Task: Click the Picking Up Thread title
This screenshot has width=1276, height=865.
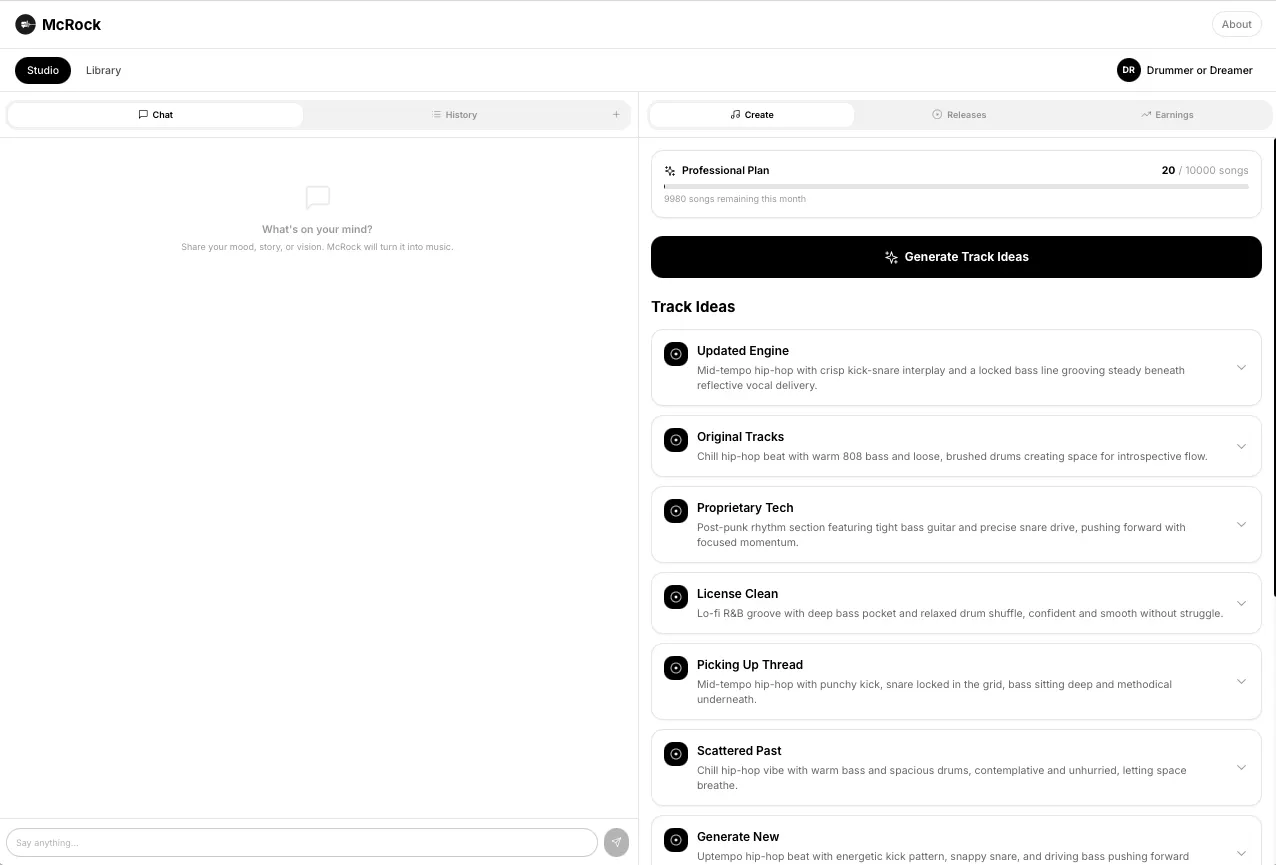Action: [750, 665]
